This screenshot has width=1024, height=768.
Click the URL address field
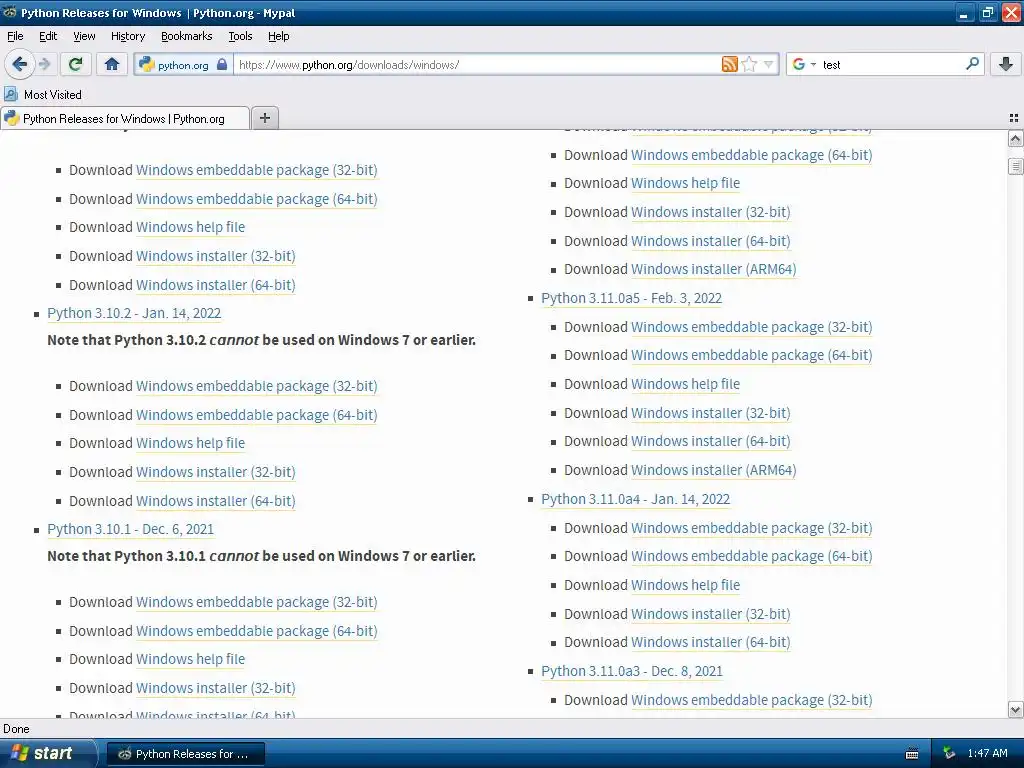coord(479,65)
